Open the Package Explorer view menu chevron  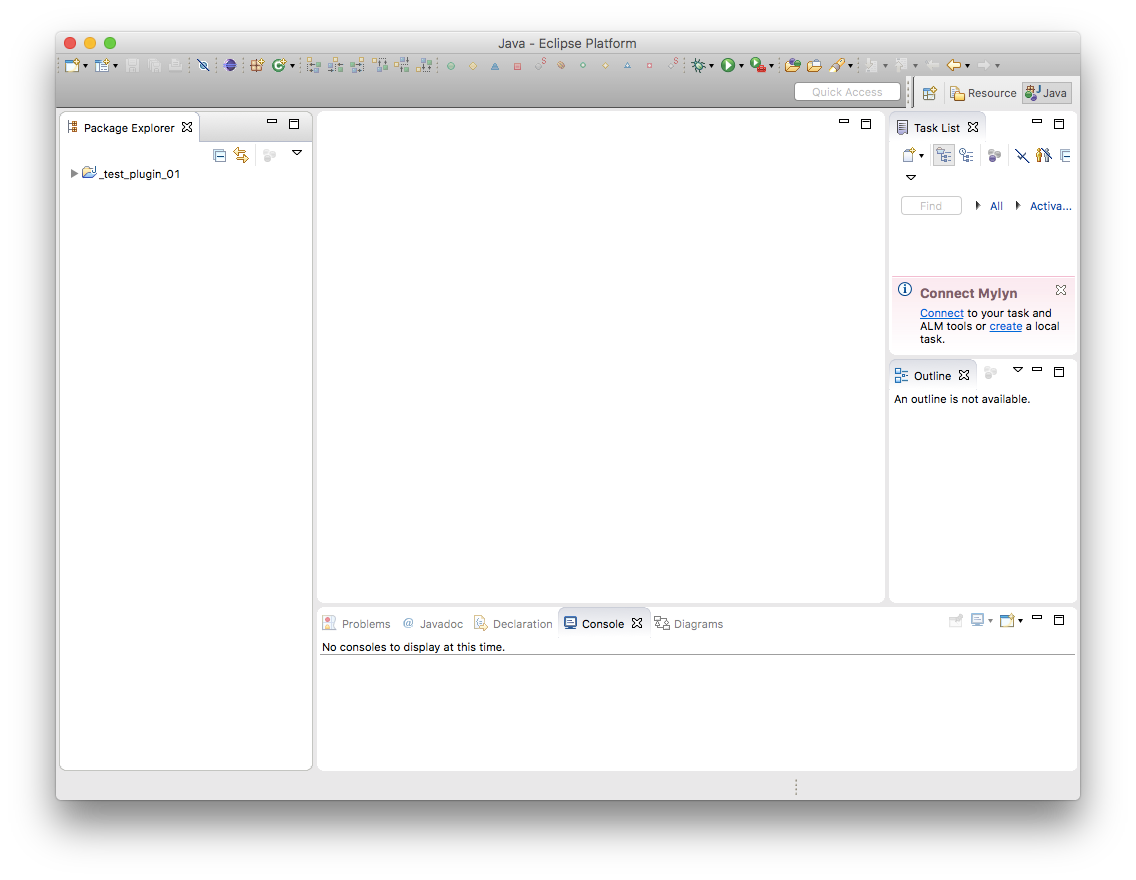pyautogui.click(x=297, y=153)
